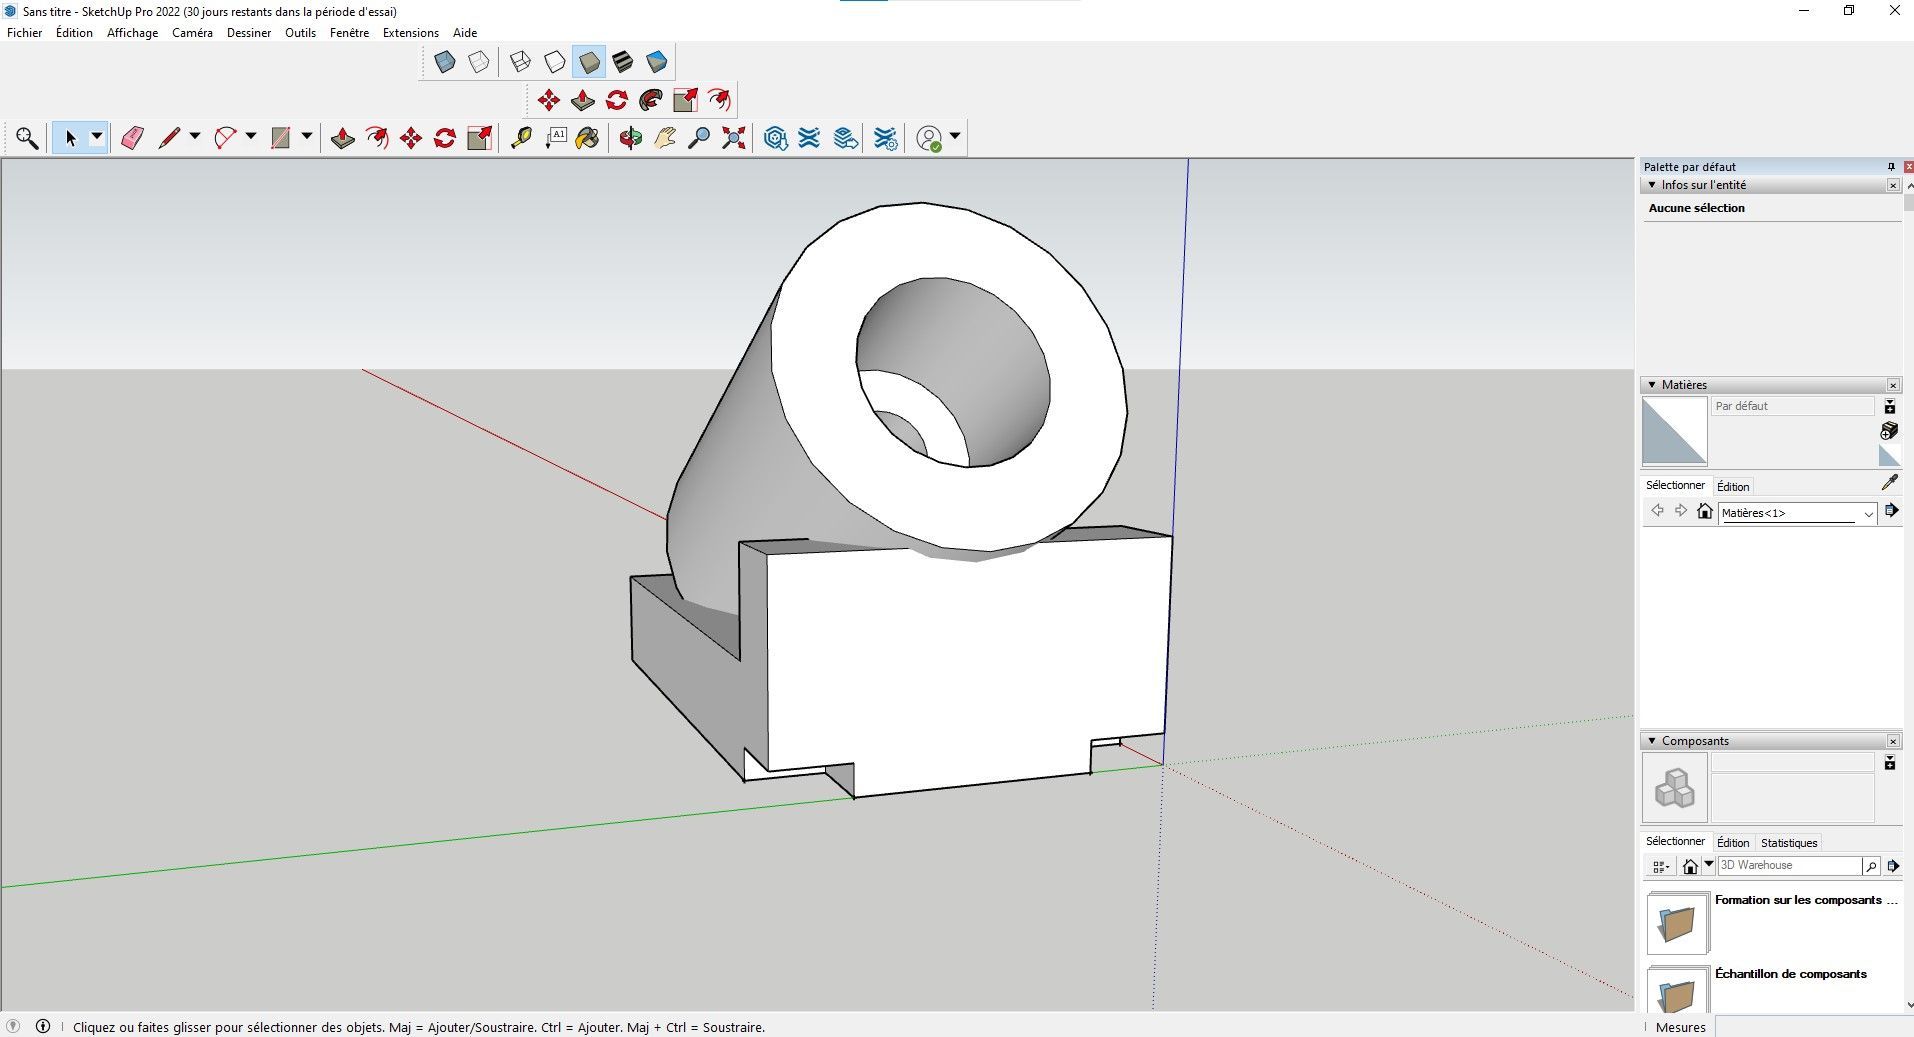Switch to Wireframe display style

point(520,63)
